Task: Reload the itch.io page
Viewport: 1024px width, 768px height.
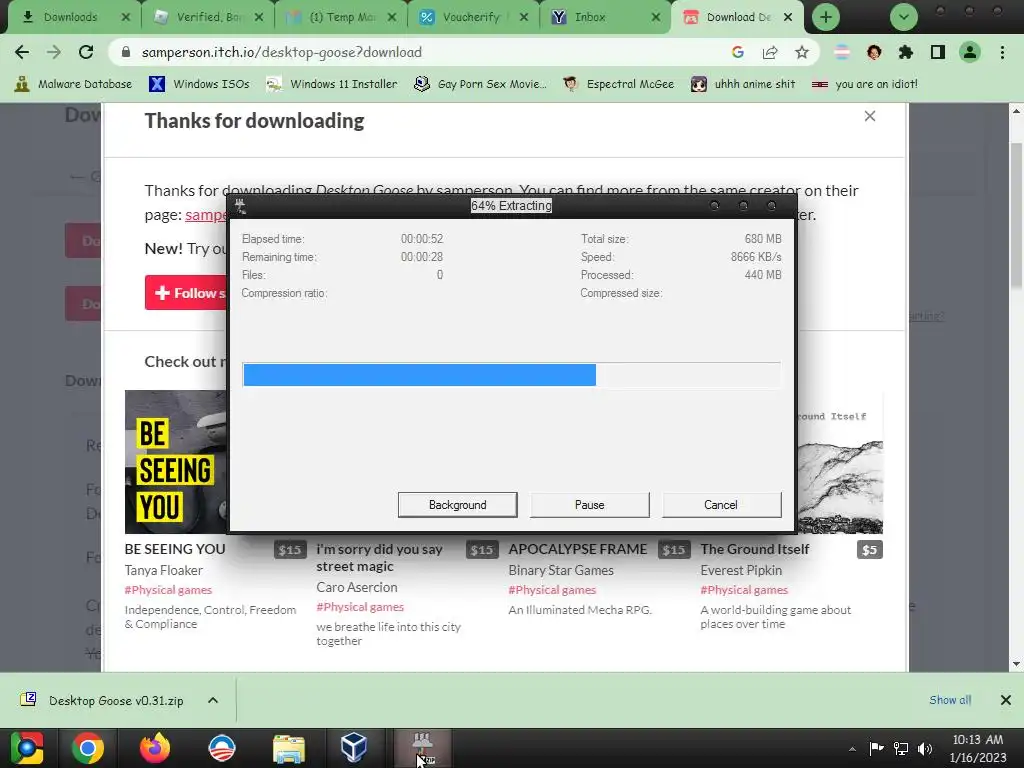Action: [86, 52]
